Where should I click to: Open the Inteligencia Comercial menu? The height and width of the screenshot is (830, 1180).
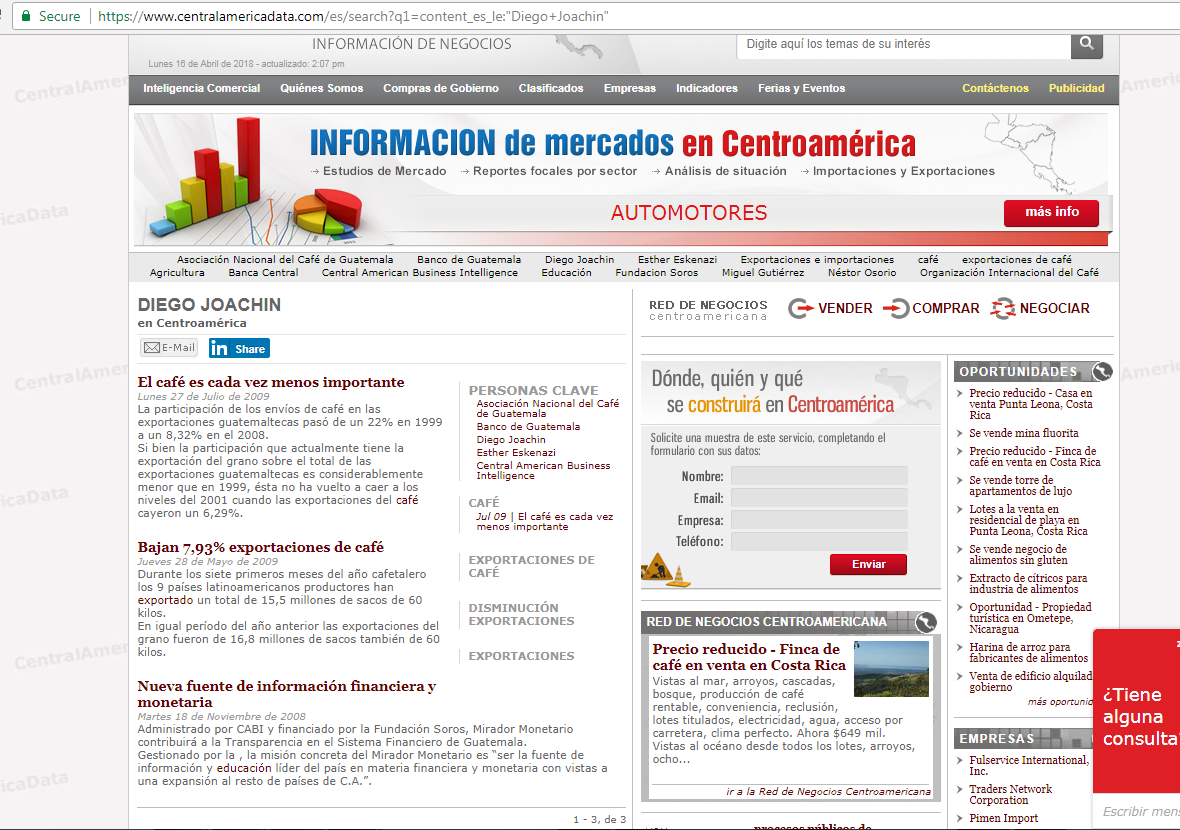tap(201, 88)
